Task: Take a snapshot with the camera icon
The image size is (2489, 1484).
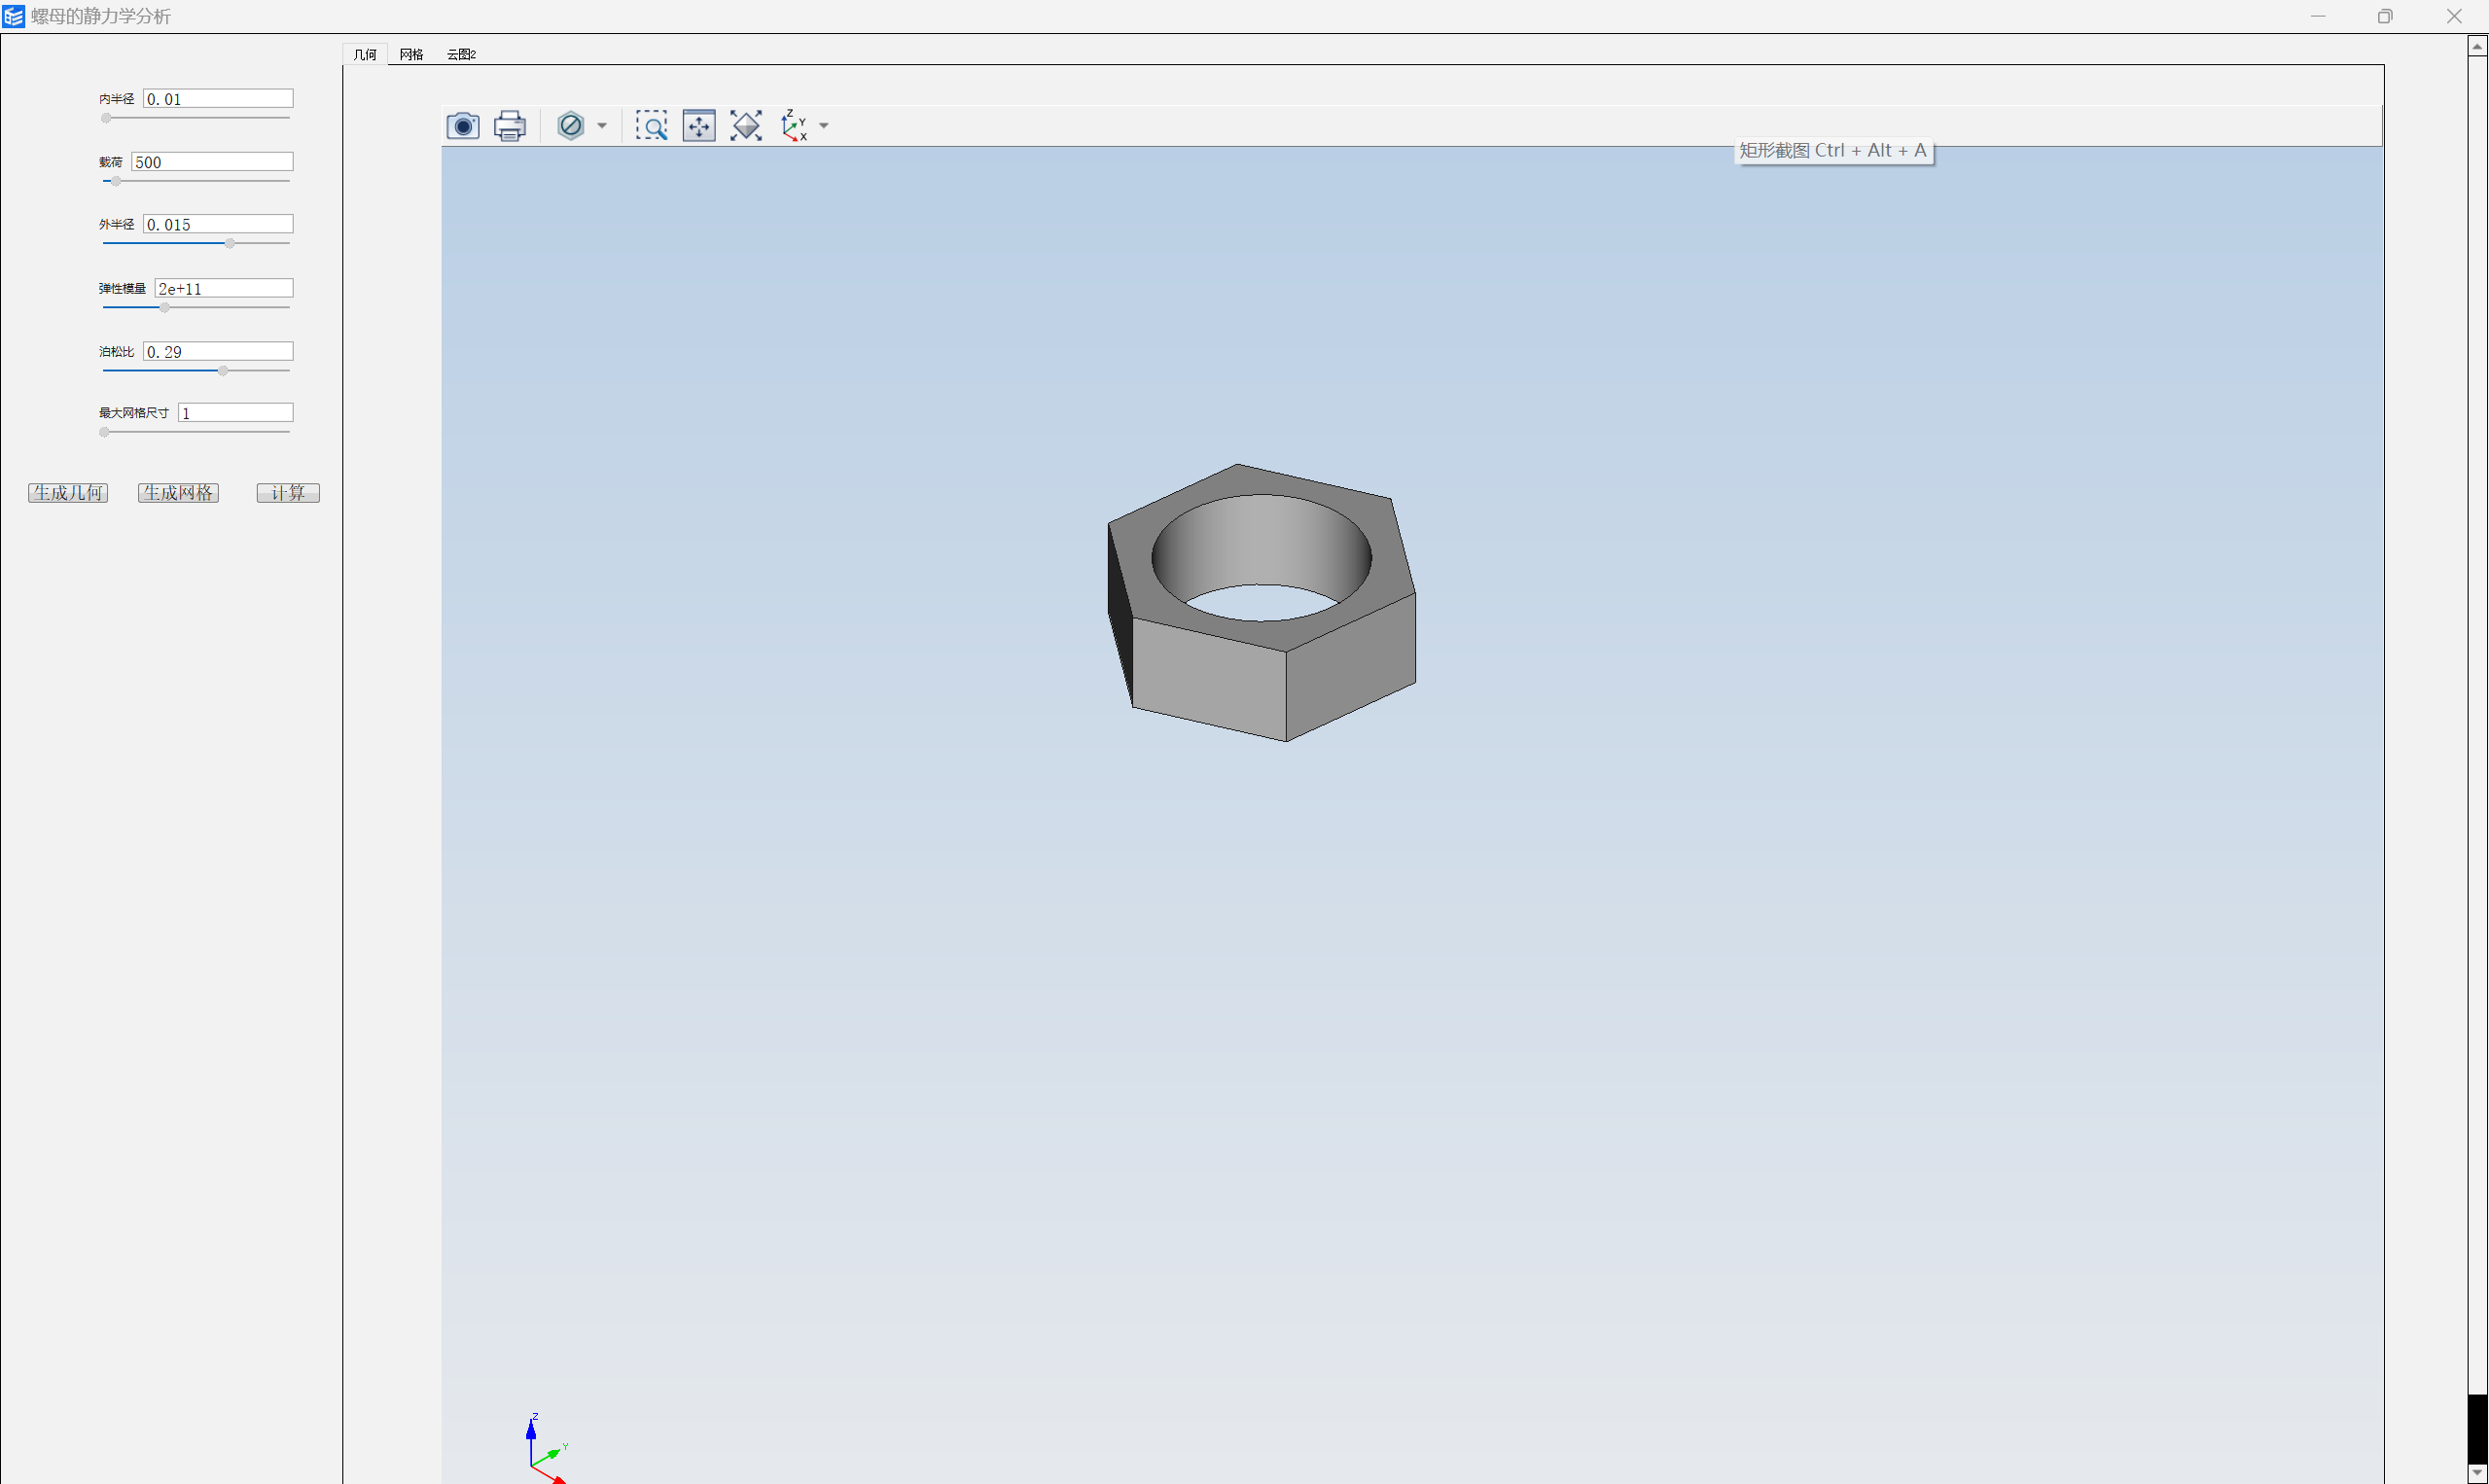Action: click(462, 126)
